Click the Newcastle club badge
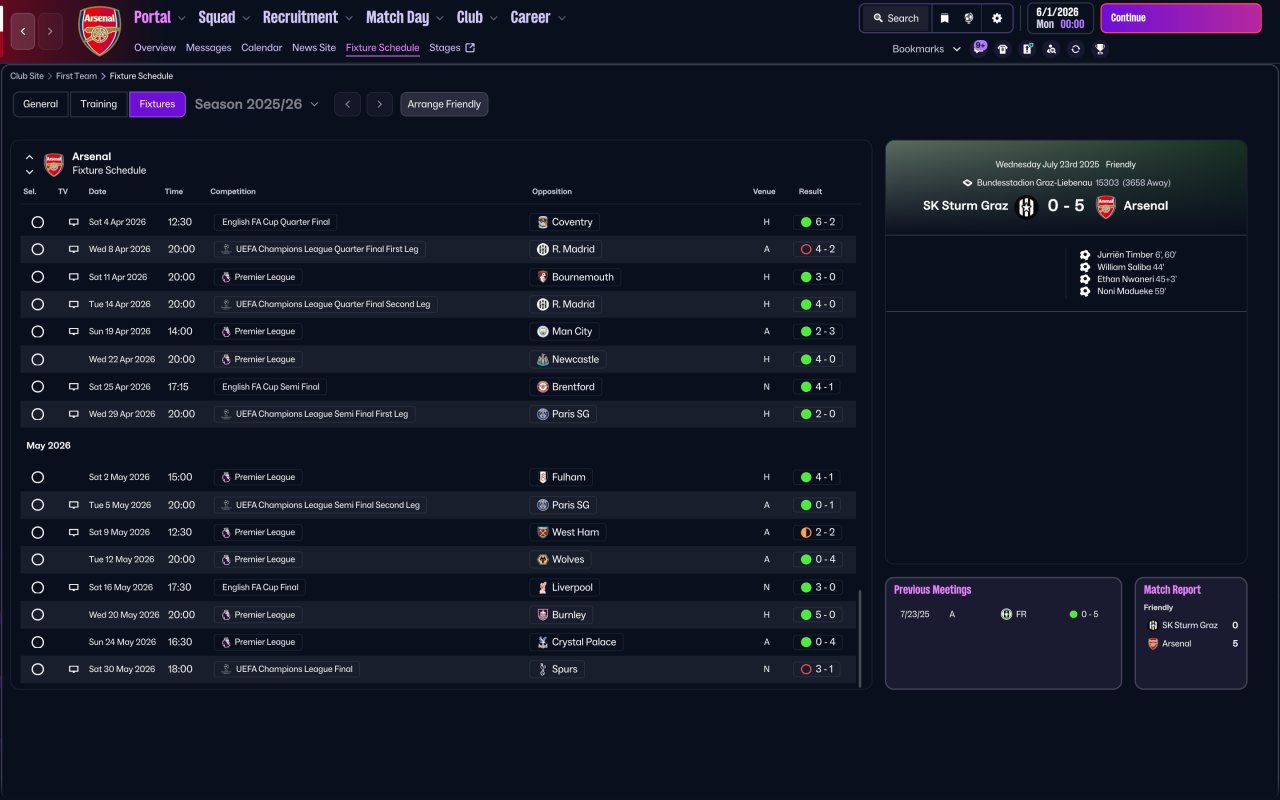Screen dimensions: 1280x800 [542, 359]
